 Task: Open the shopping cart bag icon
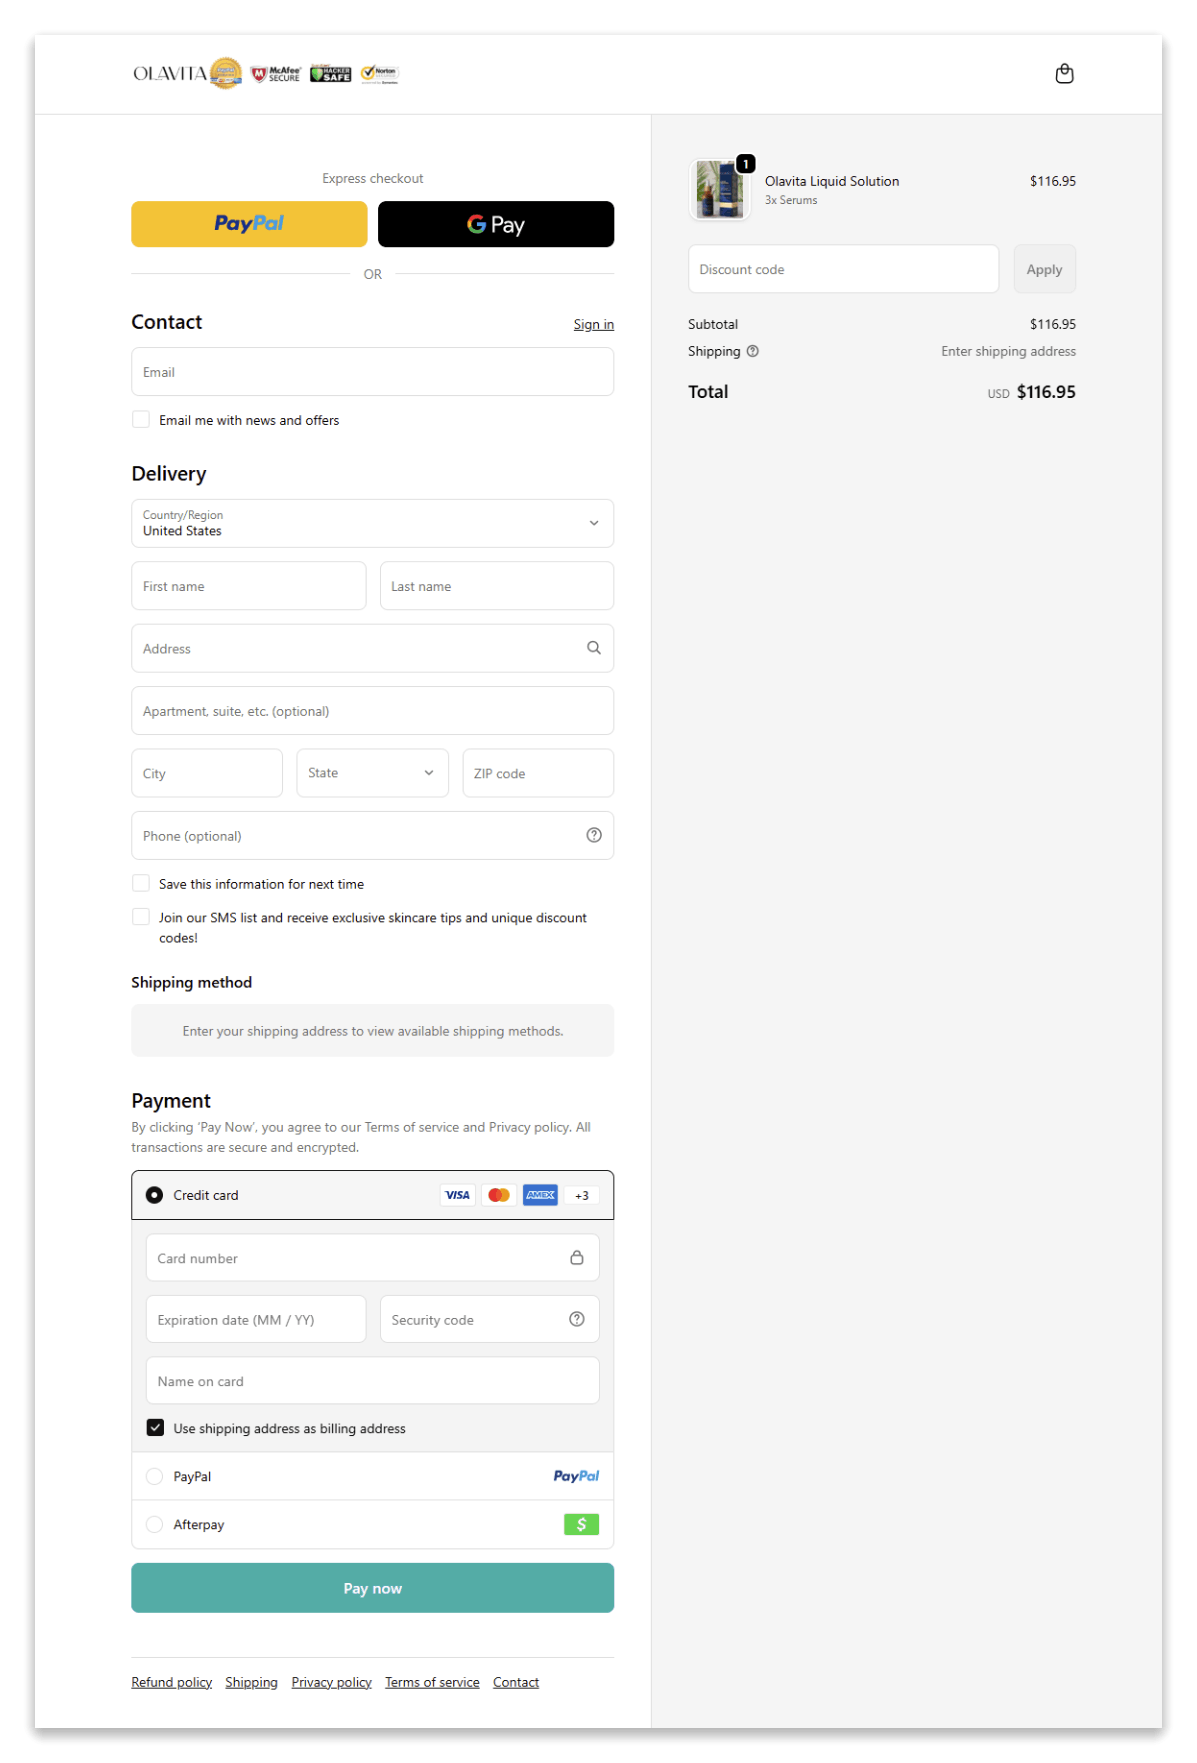1065,74
